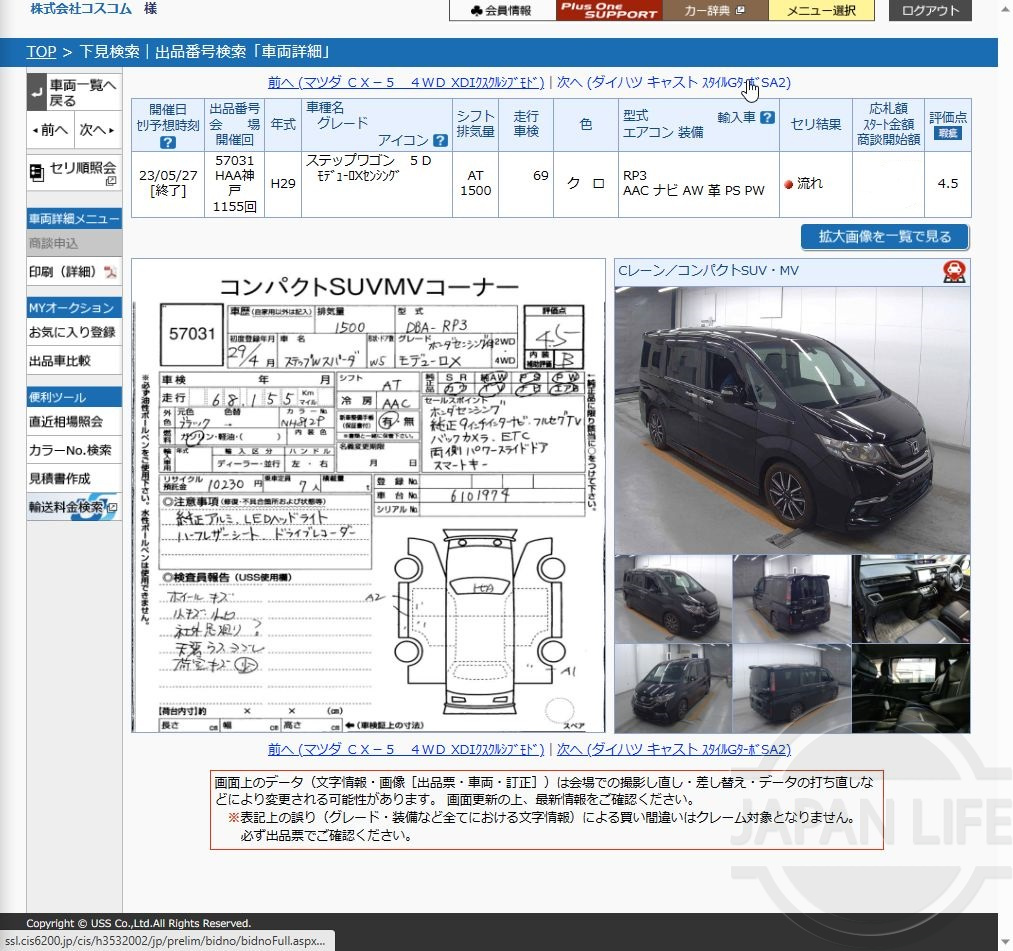1013x951 pixels.
Task: Click the ログアウト button
Action: [x=929, y=11]
